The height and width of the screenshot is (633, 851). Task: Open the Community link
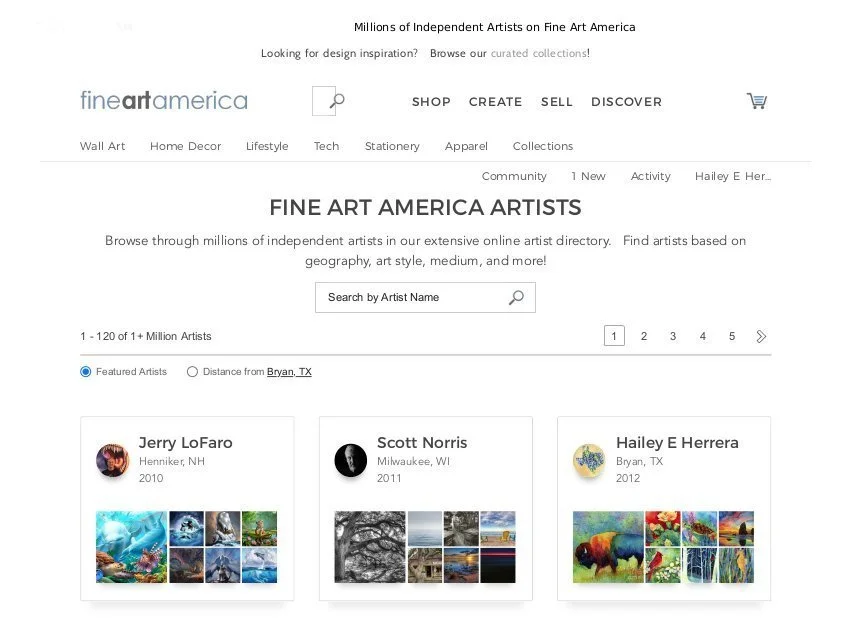coord(514,176)
